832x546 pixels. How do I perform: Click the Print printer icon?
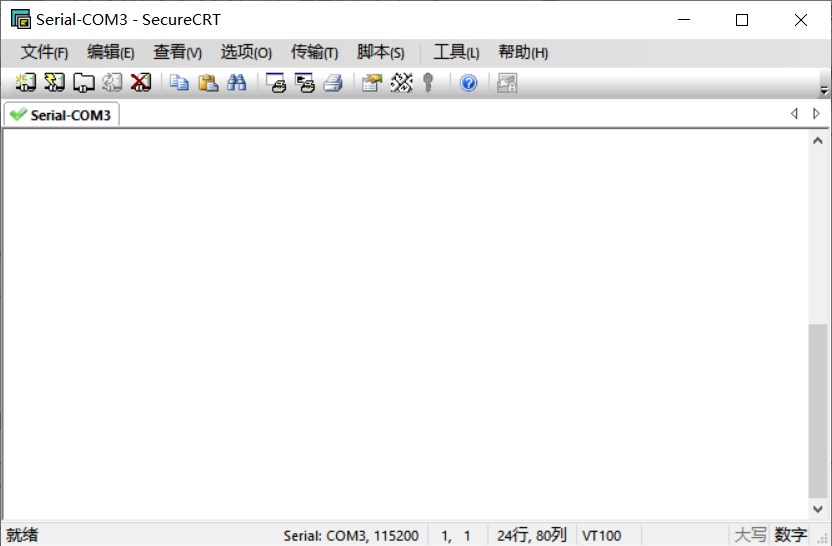pyautogui.click(x=333, y=83)
